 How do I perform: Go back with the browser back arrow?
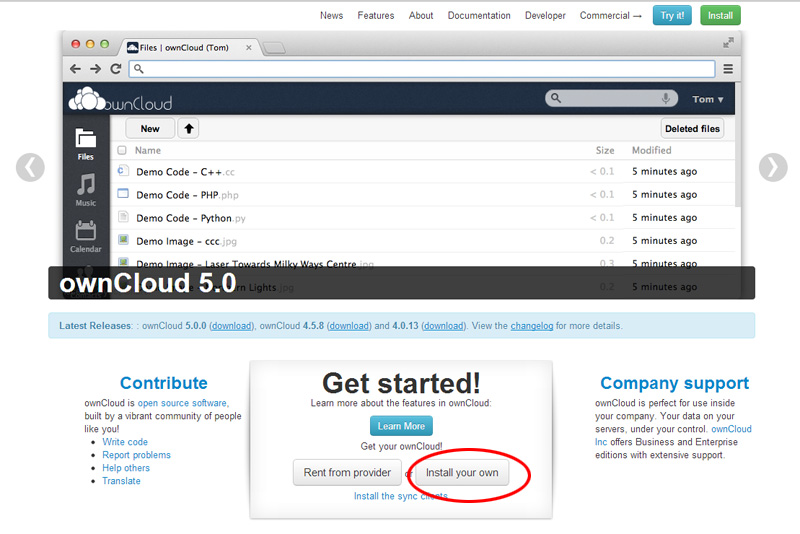(75, 69)
